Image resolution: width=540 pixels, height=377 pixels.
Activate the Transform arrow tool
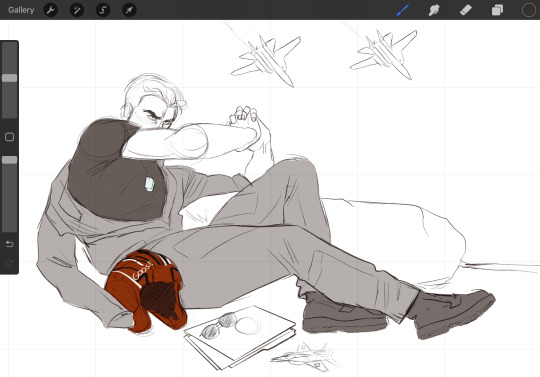tap(129, 10)
